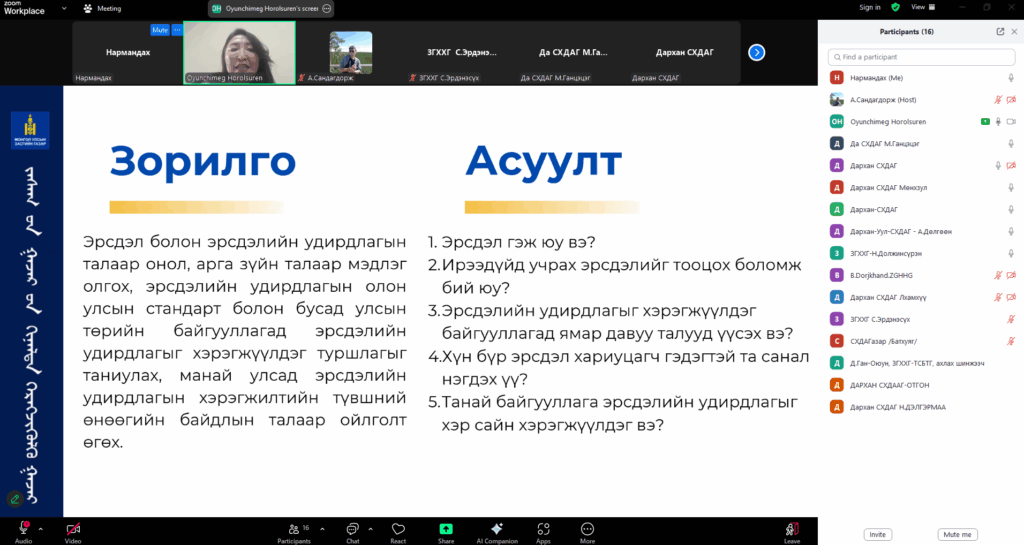Open the Participants panel icon

click(293, 528)
